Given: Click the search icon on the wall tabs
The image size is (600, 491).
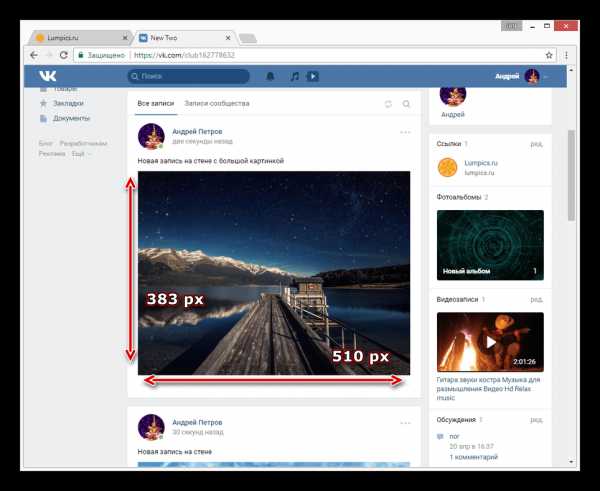Looking at the screenshot, I should coord(406,104).
